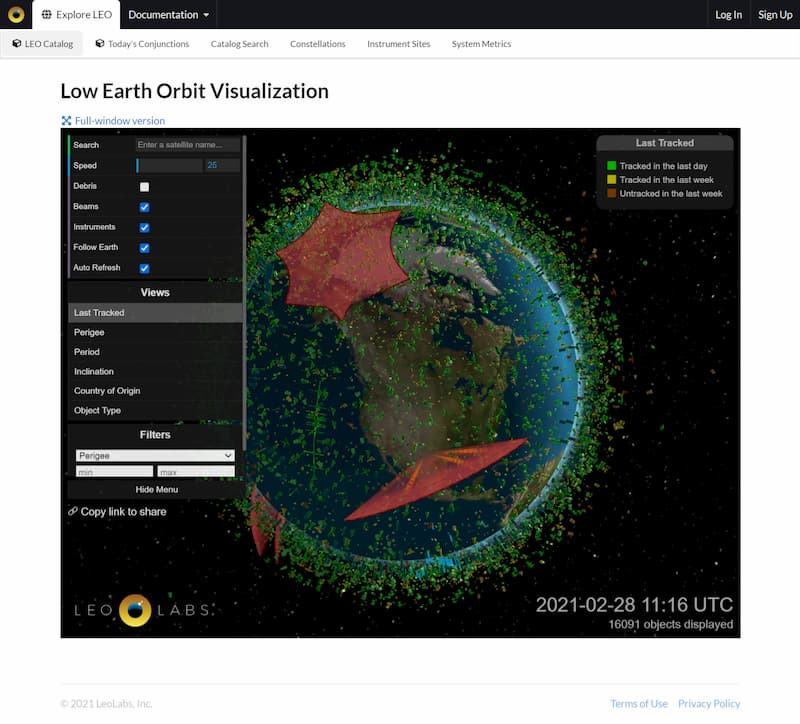800x724 pixels.
Task: Click the filter min input field
Action: point(114,471)
